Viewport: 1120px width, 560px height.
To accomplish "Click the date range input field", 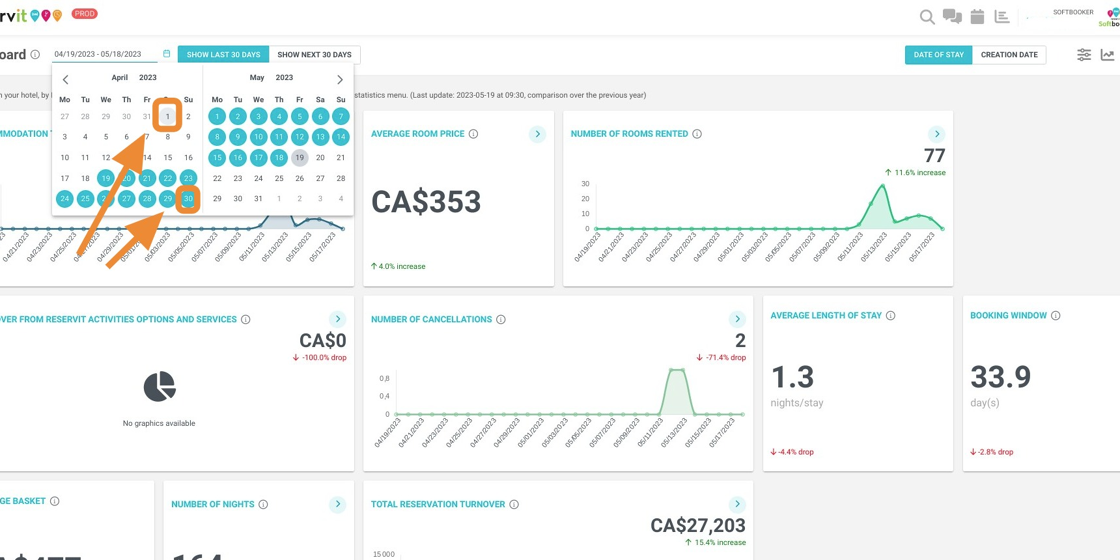I will 104,54.
